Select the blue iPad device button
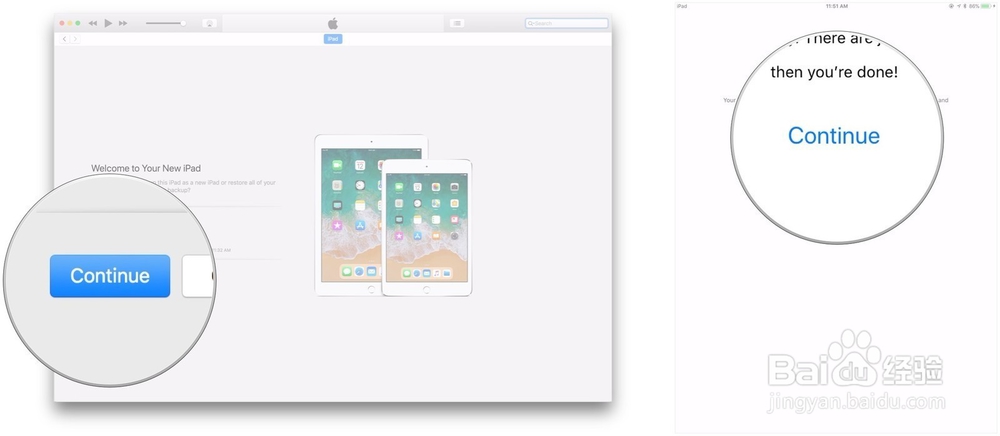Viewport: 1000px width, 436px height. click(333, 39)
